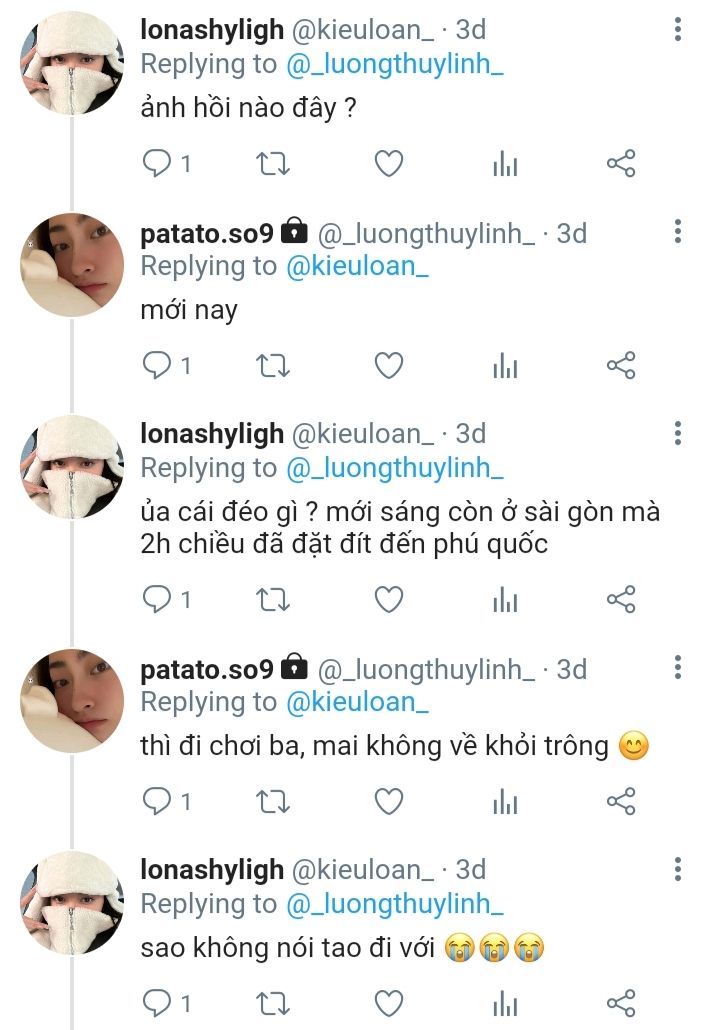Open more options on the "mới nay" tweet
Image resolution: width=720 pixels, height=1030 pixels.
point(678,233)
